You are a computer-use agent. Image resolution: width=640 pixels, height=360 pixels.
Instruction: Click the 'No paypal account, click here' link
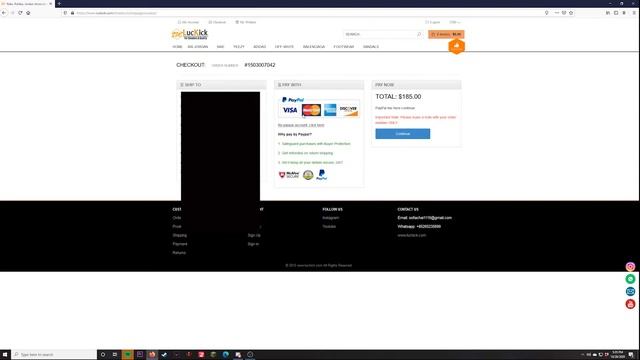pos(301,125)
